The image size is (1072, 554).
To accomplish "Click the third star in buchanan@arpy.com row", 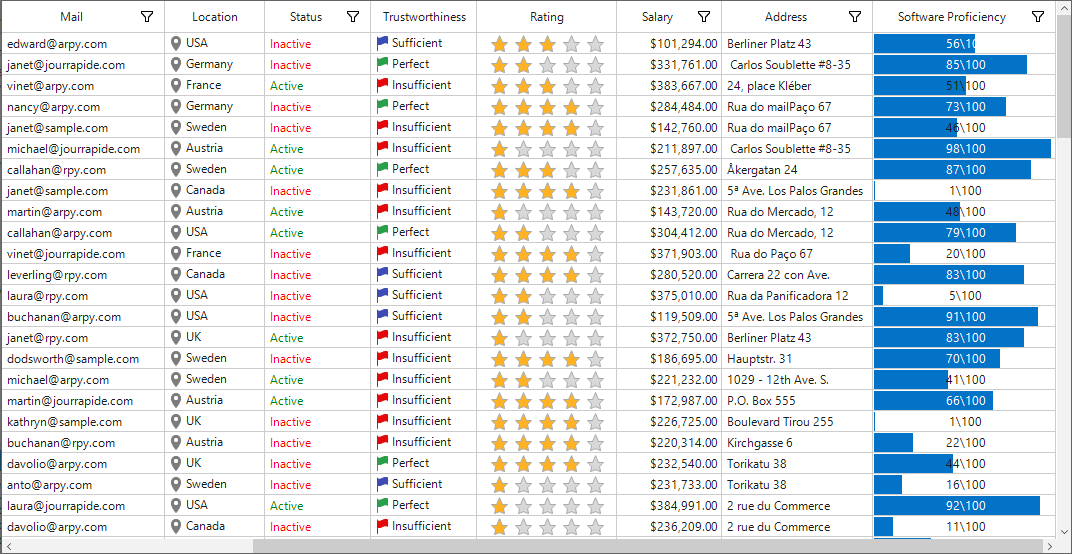I will (x=548, y=318).
